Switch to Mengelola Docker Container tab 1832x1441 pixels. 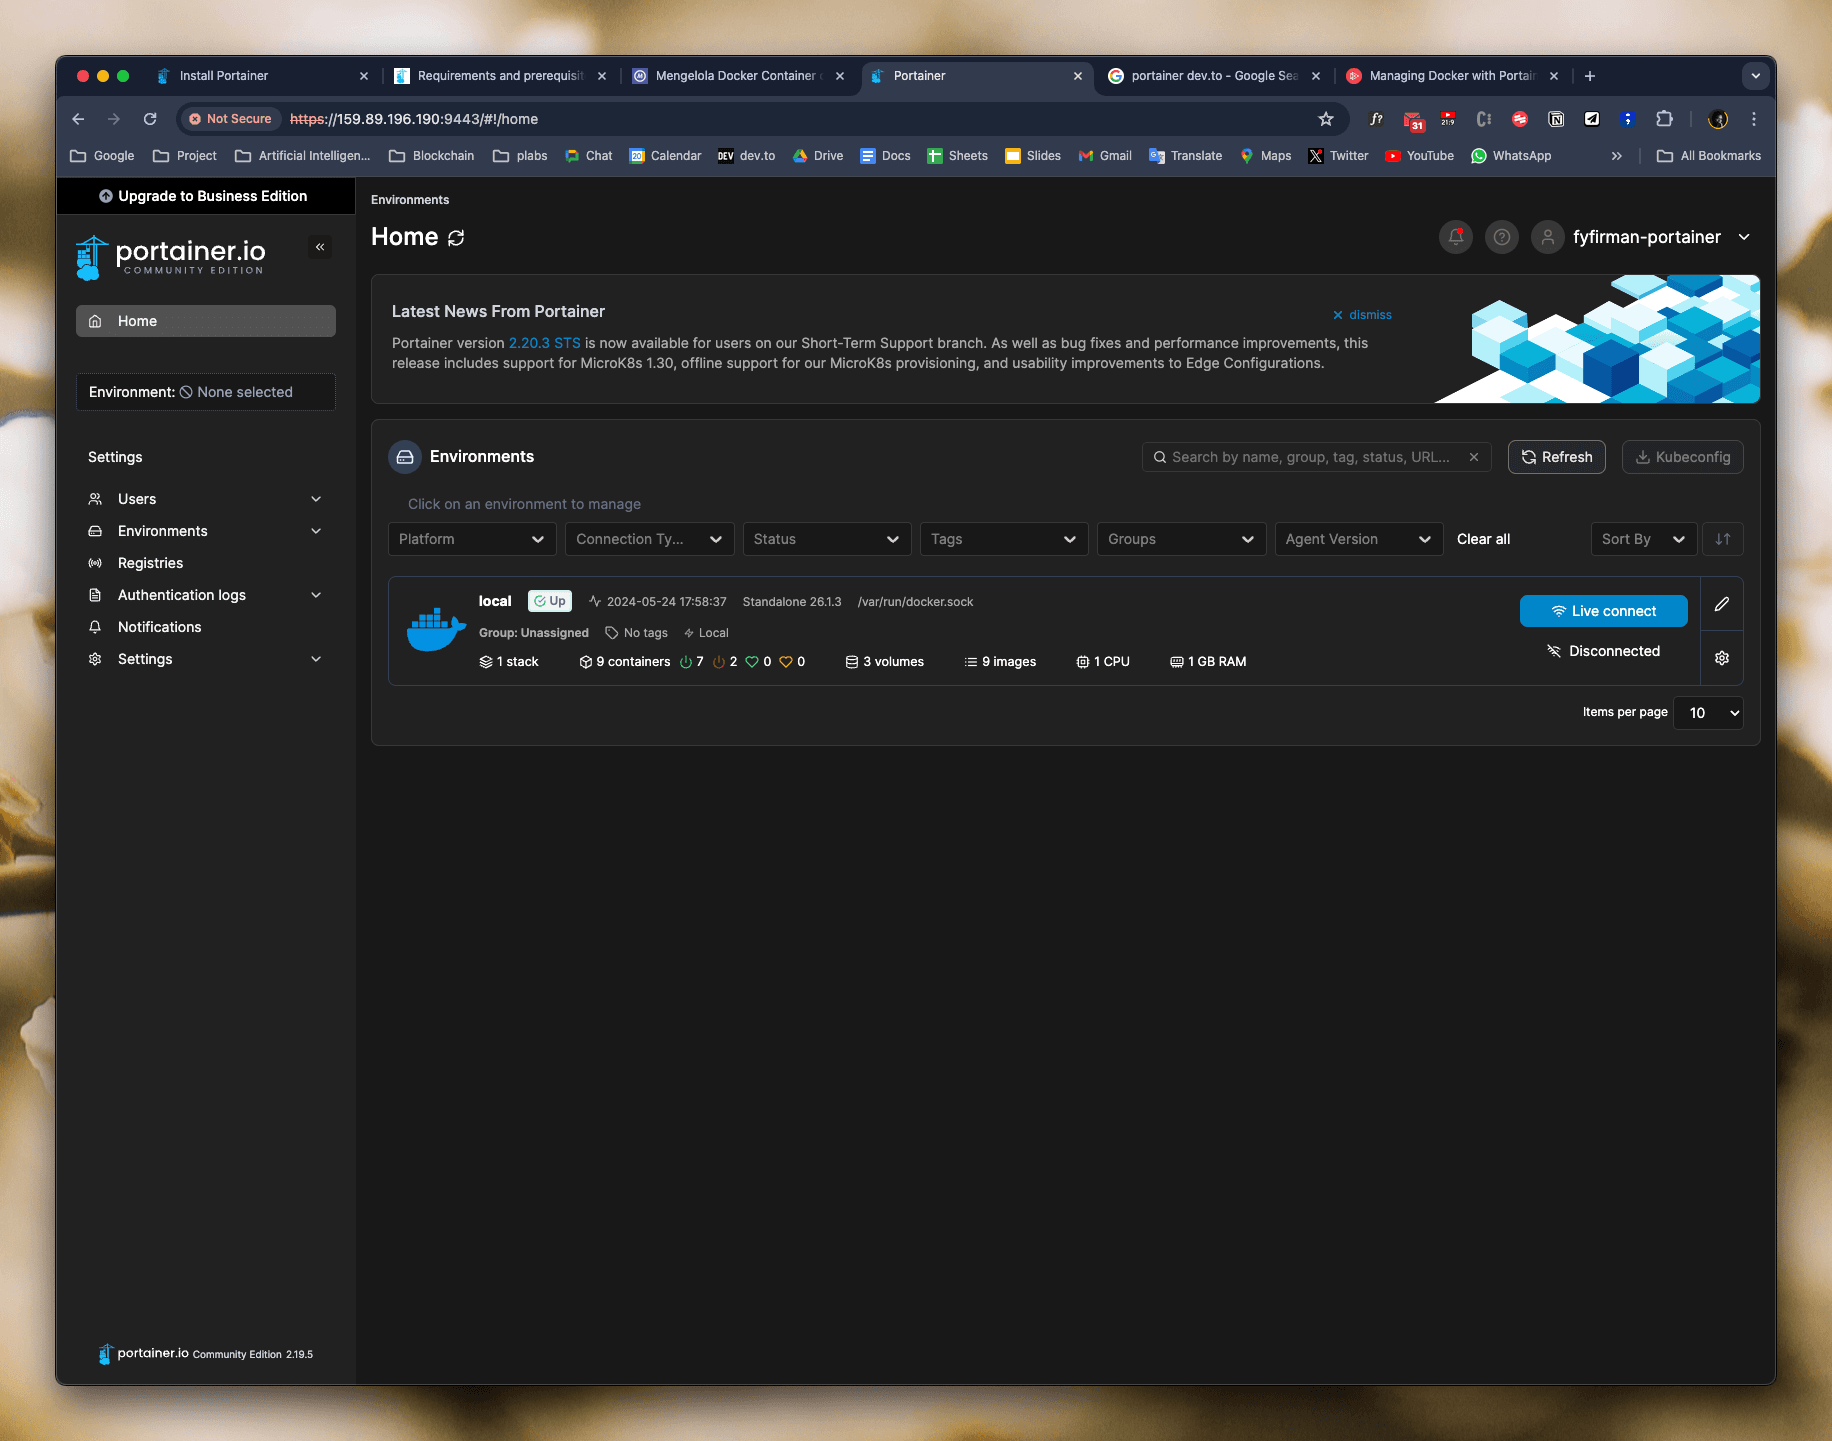738,76
